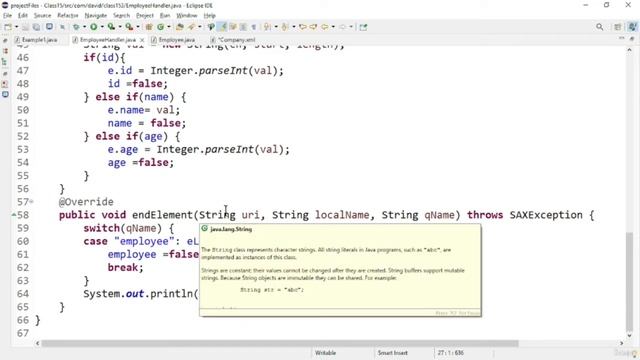Expand the Previous Annotation dropdown

point(293,27)
